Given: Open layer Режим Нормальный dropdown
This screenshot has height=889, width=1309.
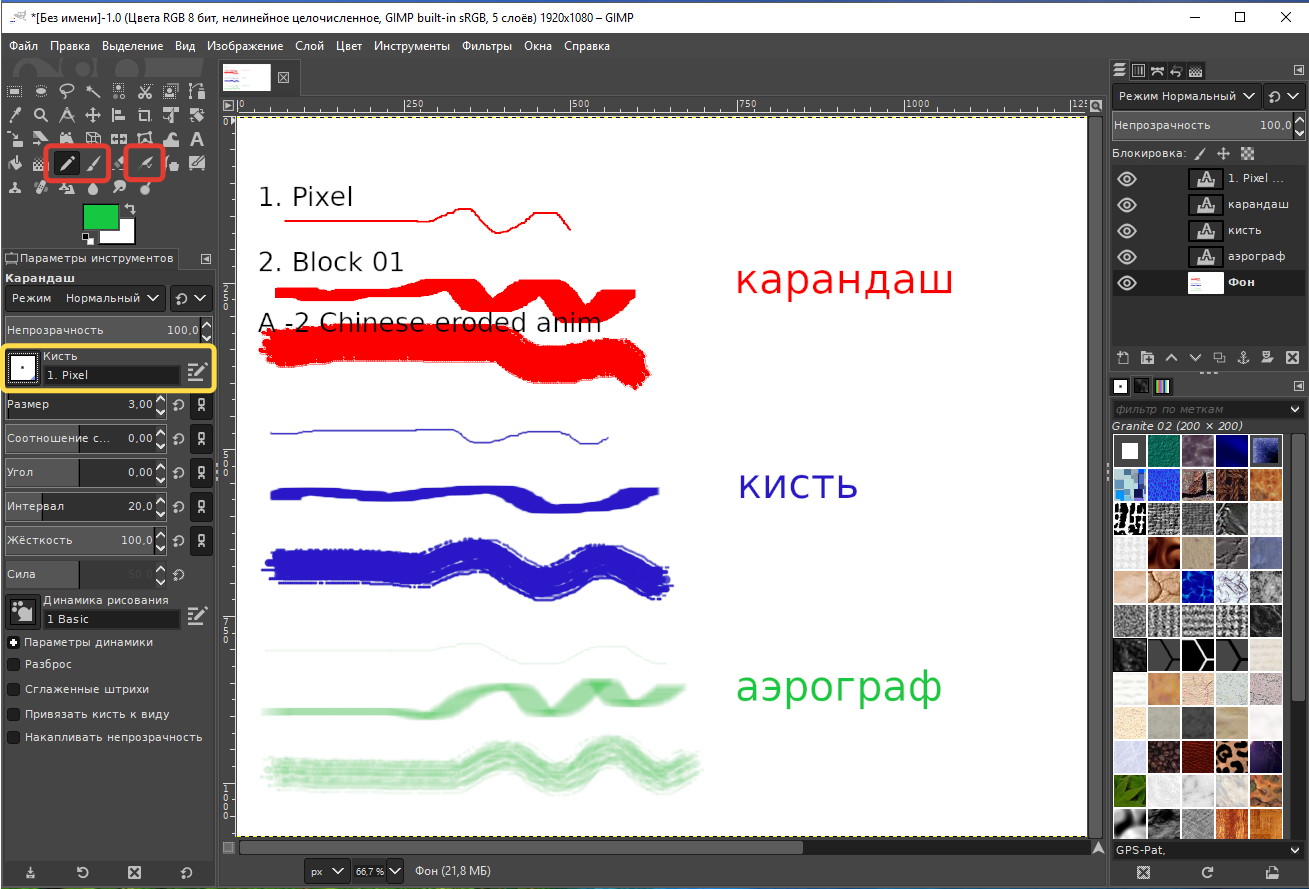Looking at the screenshot, I should click(x=1186, y=96).
